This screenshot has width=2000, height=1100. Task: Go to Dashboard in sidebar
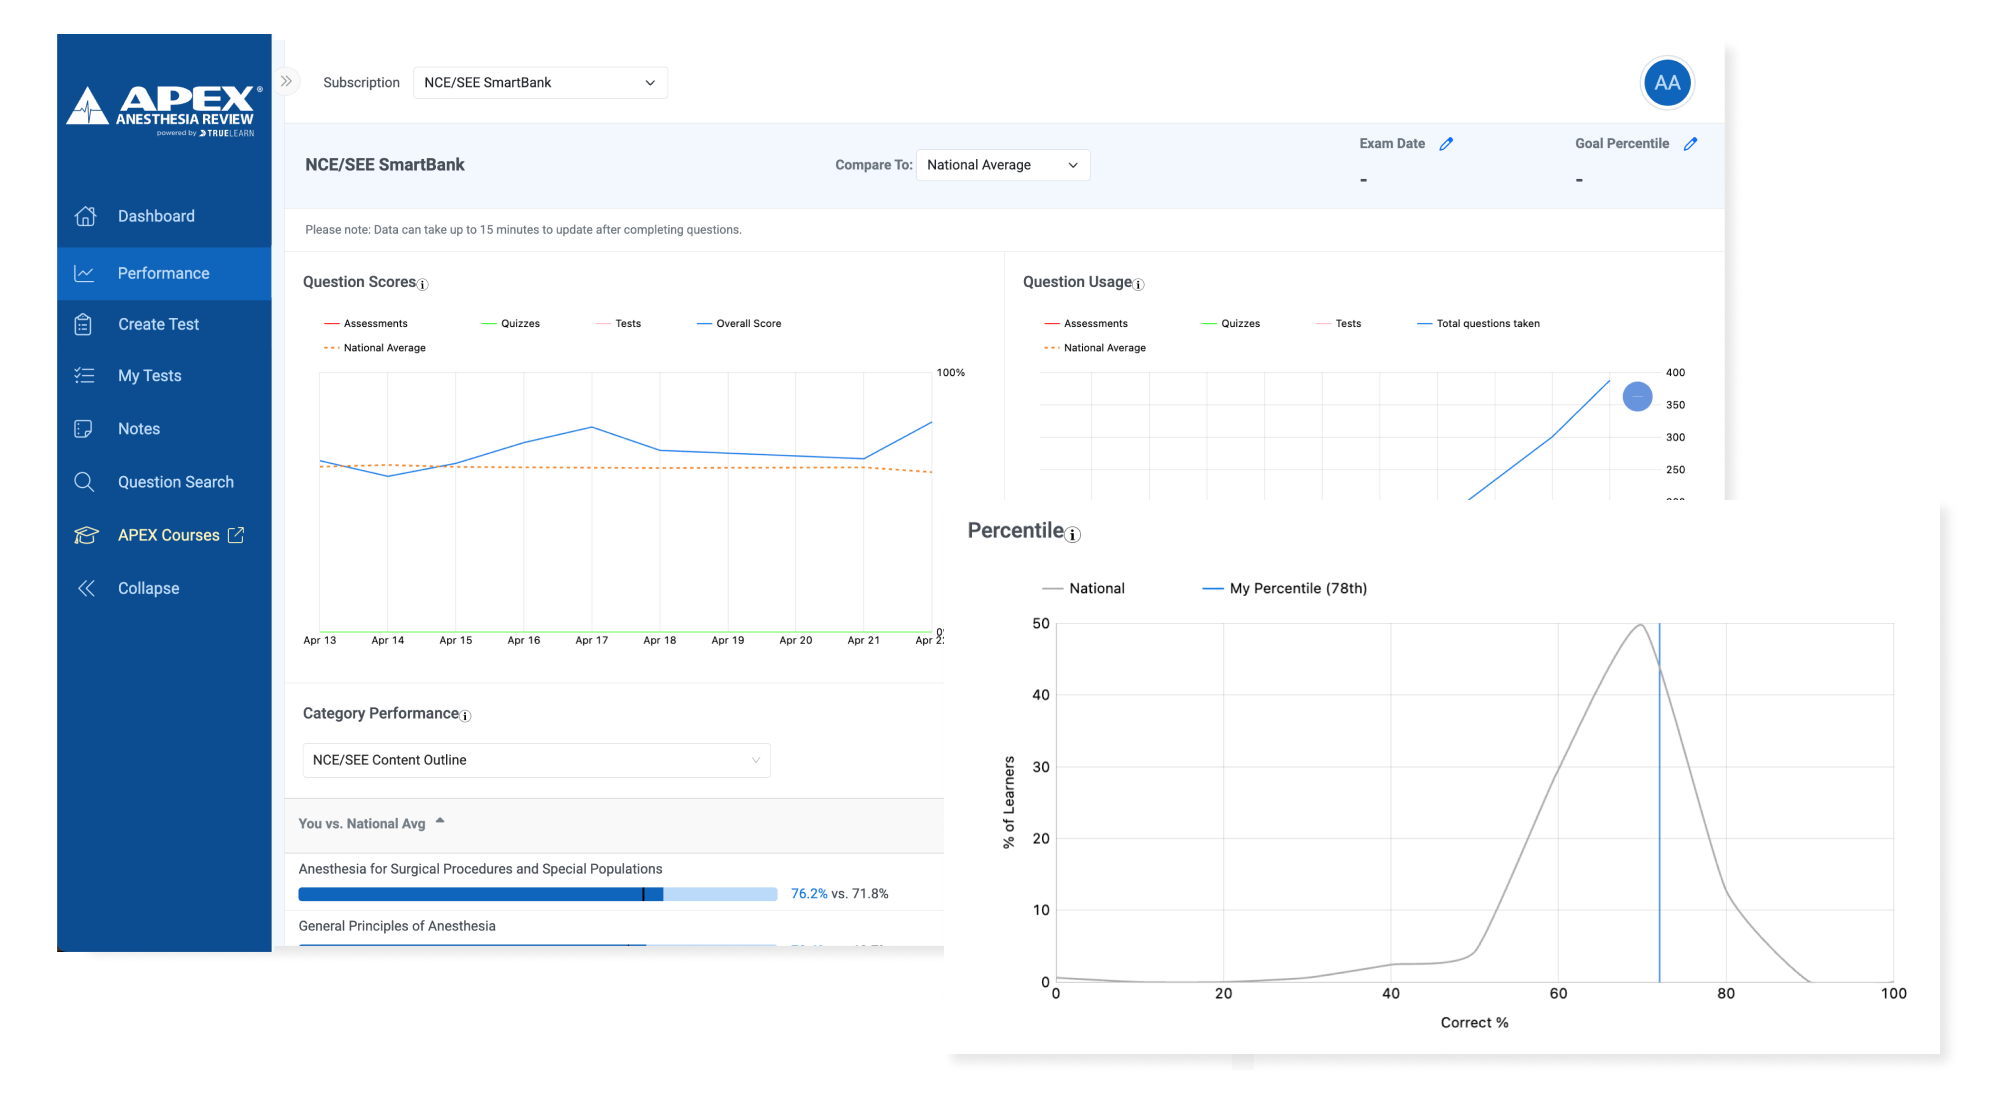click(156, 216)
